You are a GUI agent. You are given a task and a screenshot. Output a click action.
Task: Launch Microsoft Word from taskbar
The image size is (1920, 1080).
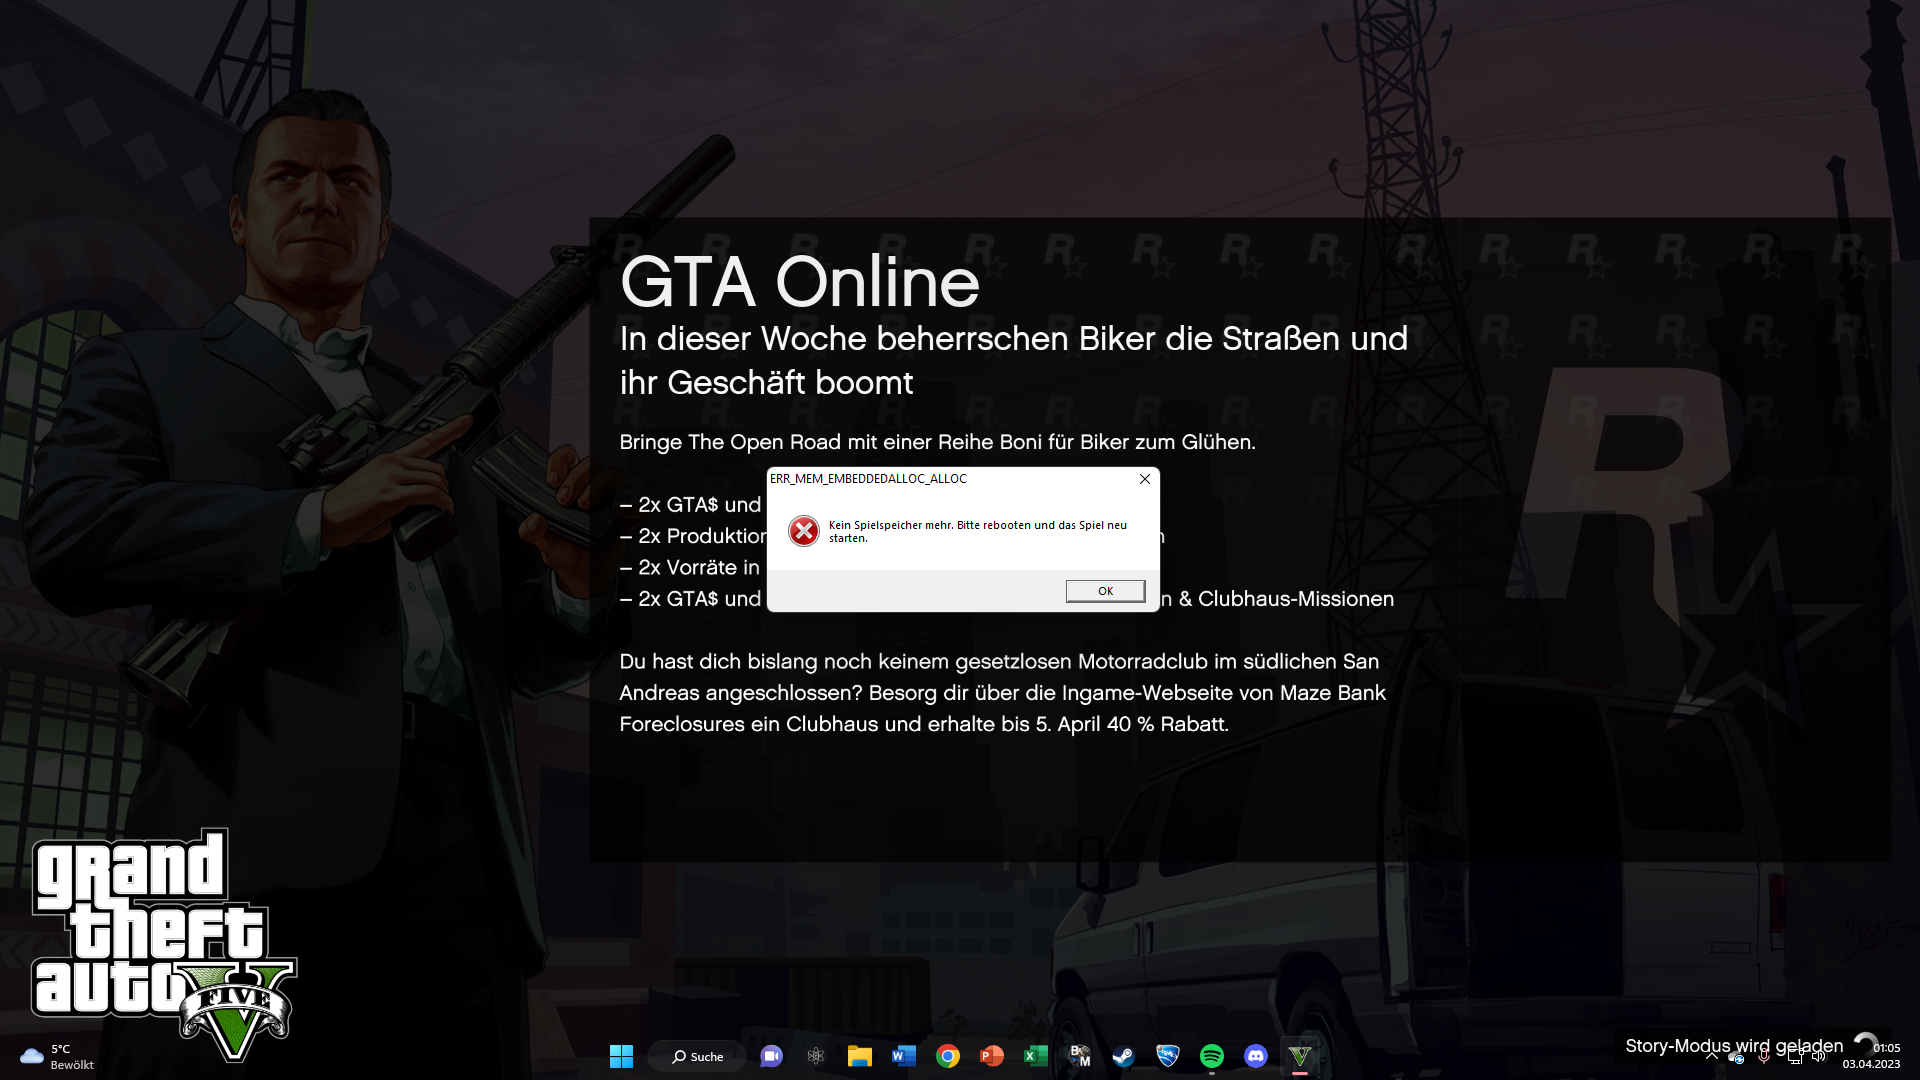point(904,1056)
